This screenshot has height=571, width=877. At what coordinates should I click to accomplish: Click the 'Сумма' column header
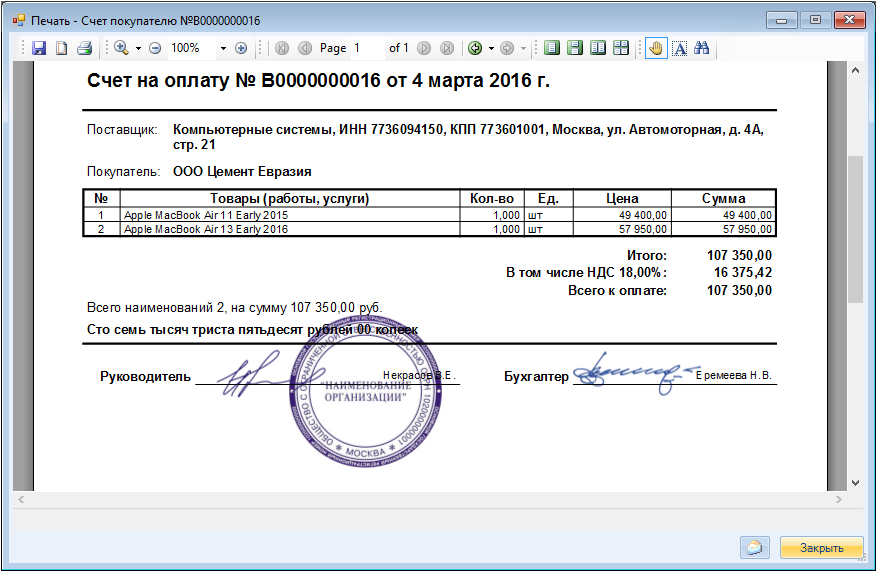point(723,199)
